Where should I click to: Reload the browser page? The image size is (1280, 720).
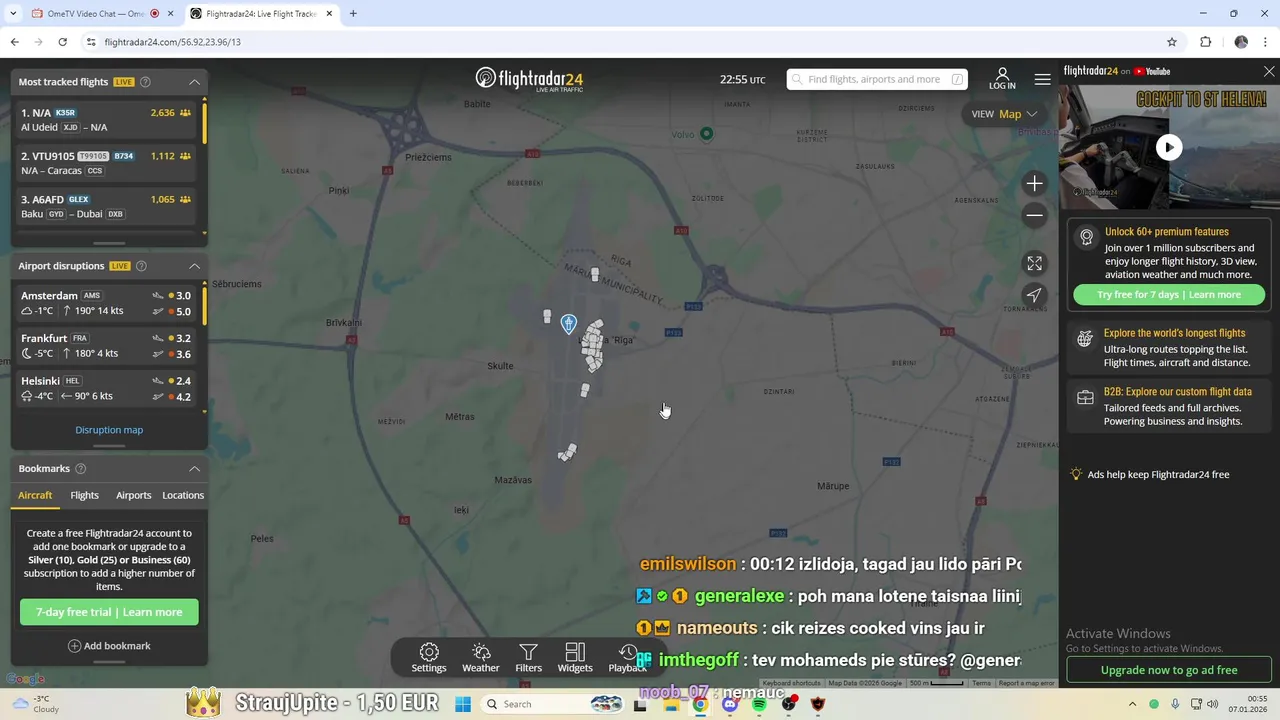click(x=62, y=42)
